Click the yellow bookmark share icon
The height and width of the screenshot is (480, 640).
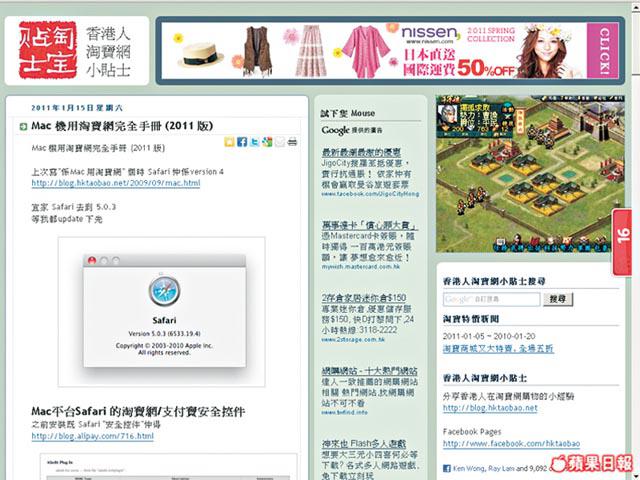[x=229, y=142]
